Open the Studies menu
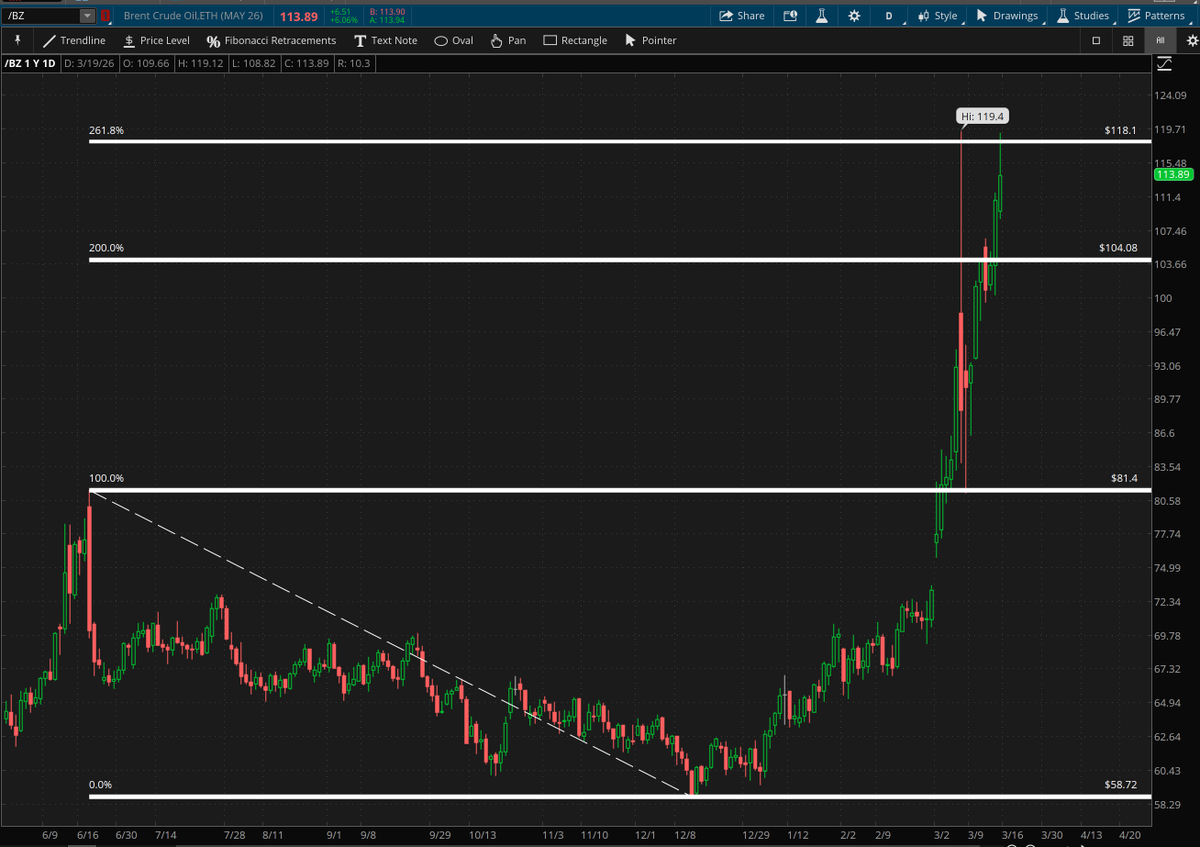 (1082, 16)
